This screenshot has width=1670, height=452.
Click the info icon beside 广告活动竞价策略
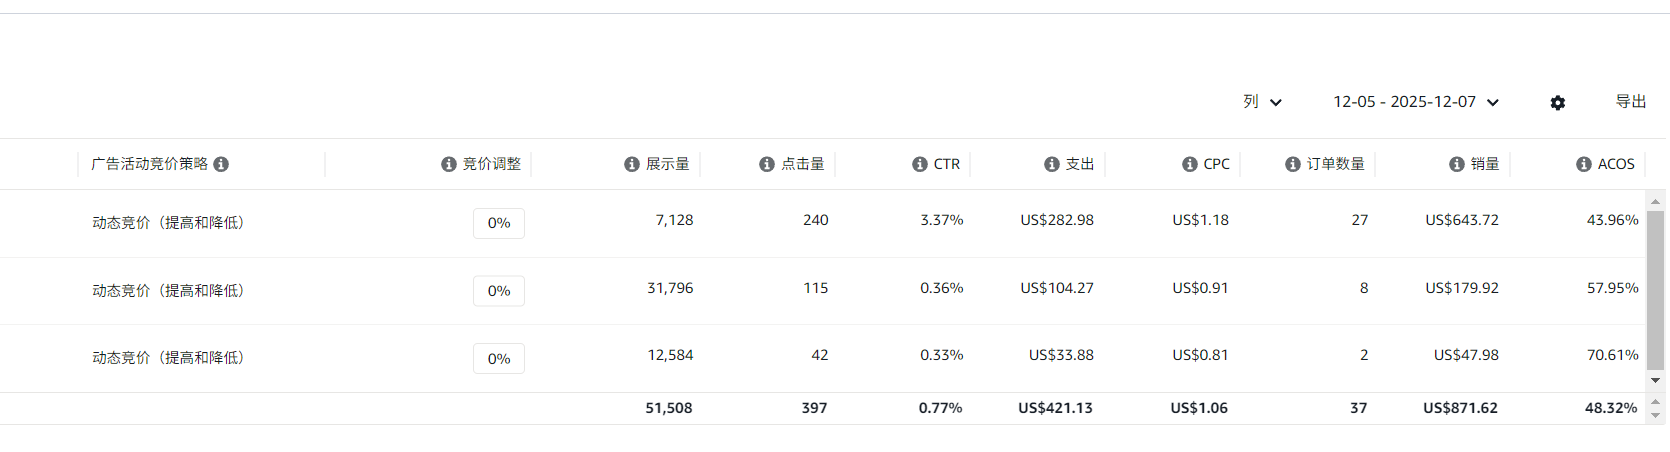click(x=221, y=164)
